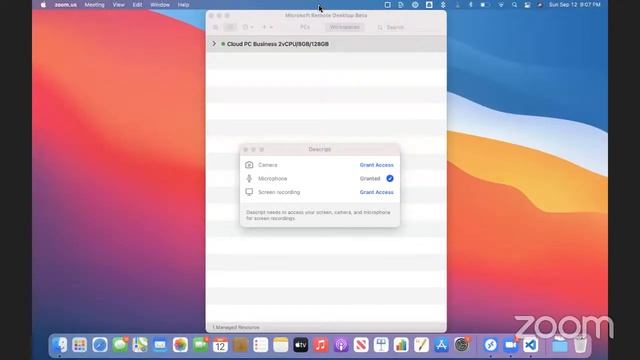Open Wi-Fi status in menu bar
640x360 pixels.
click(501, 5)
